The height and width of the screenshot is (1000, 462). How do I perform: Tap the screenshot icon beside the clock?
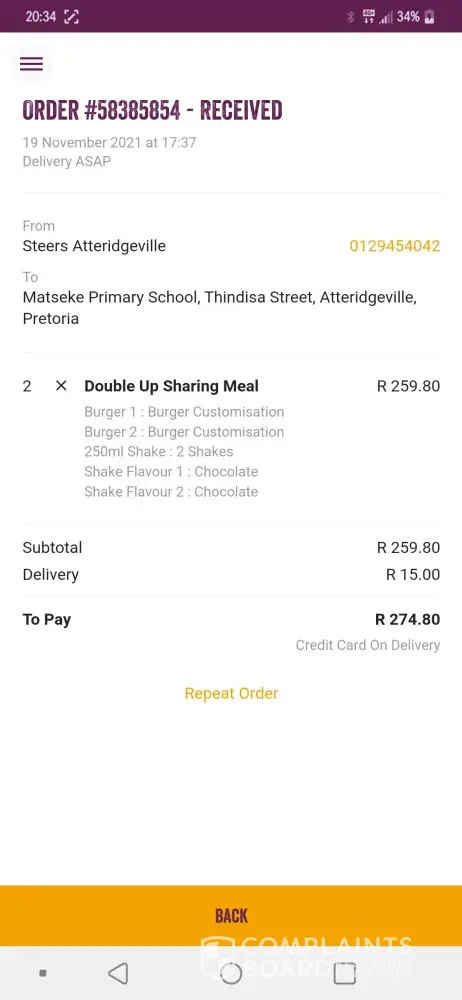71,17
